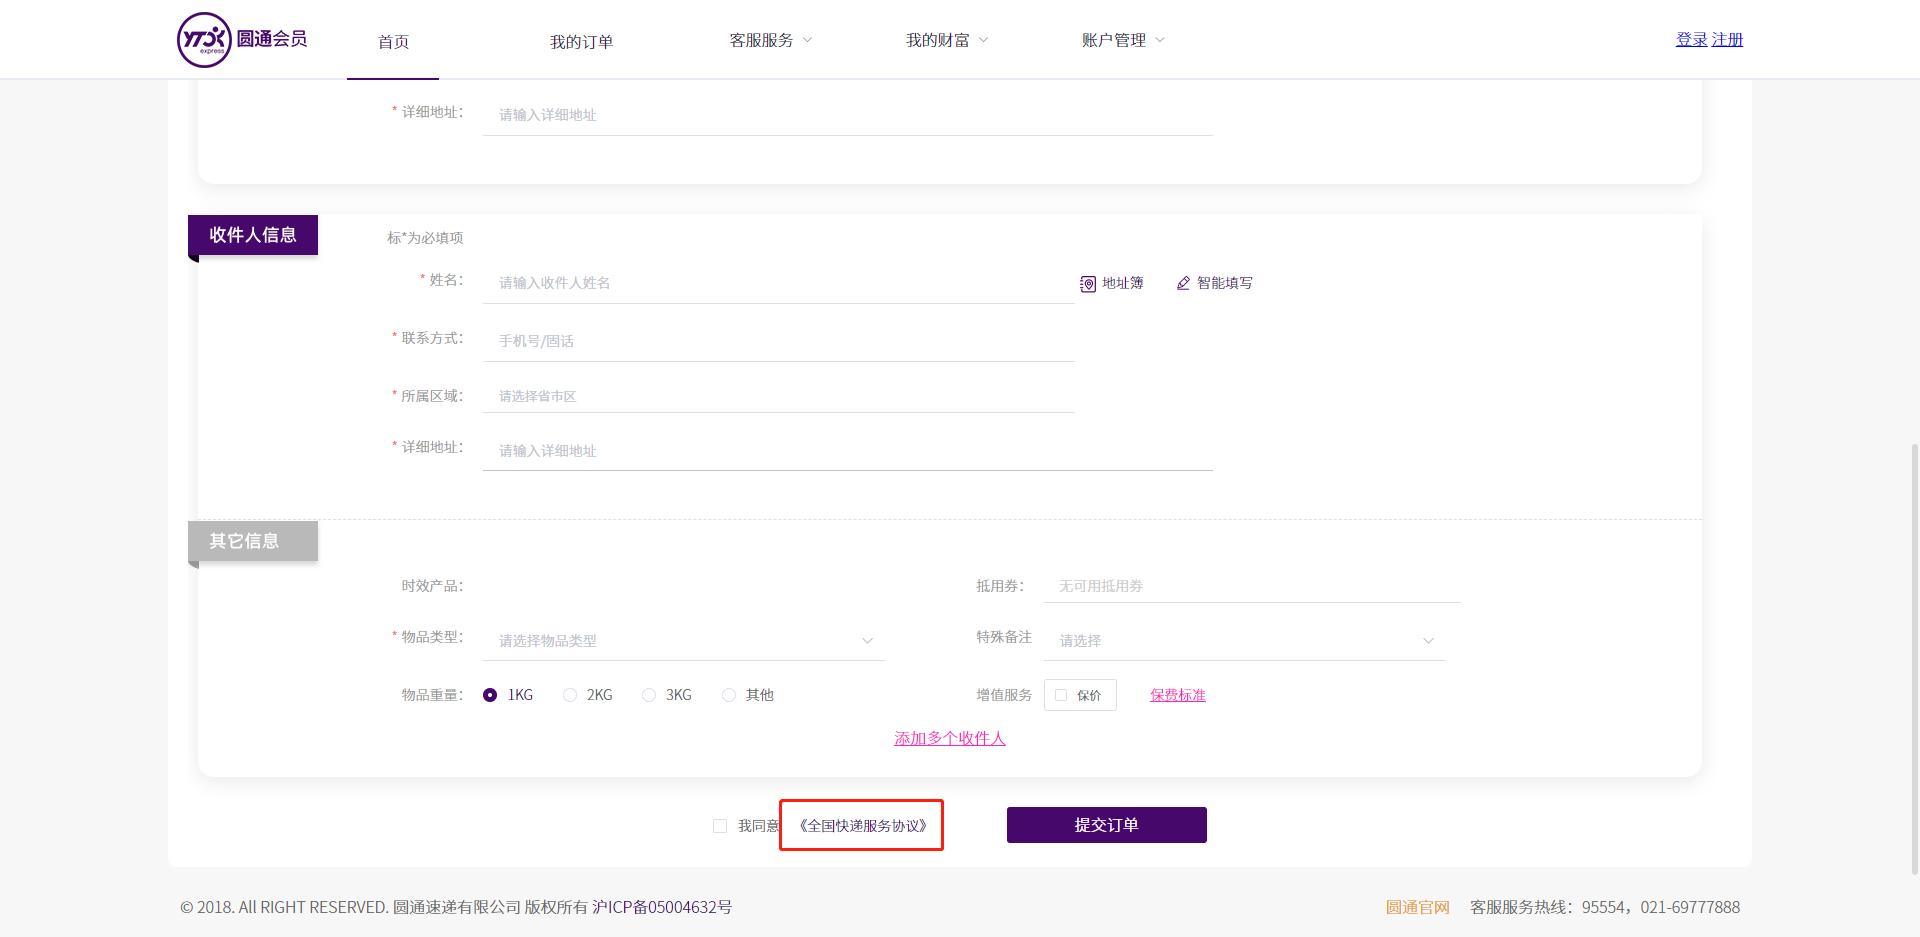
Task: Click the 圆通官网 footer link
Action: coord(1416,907)
